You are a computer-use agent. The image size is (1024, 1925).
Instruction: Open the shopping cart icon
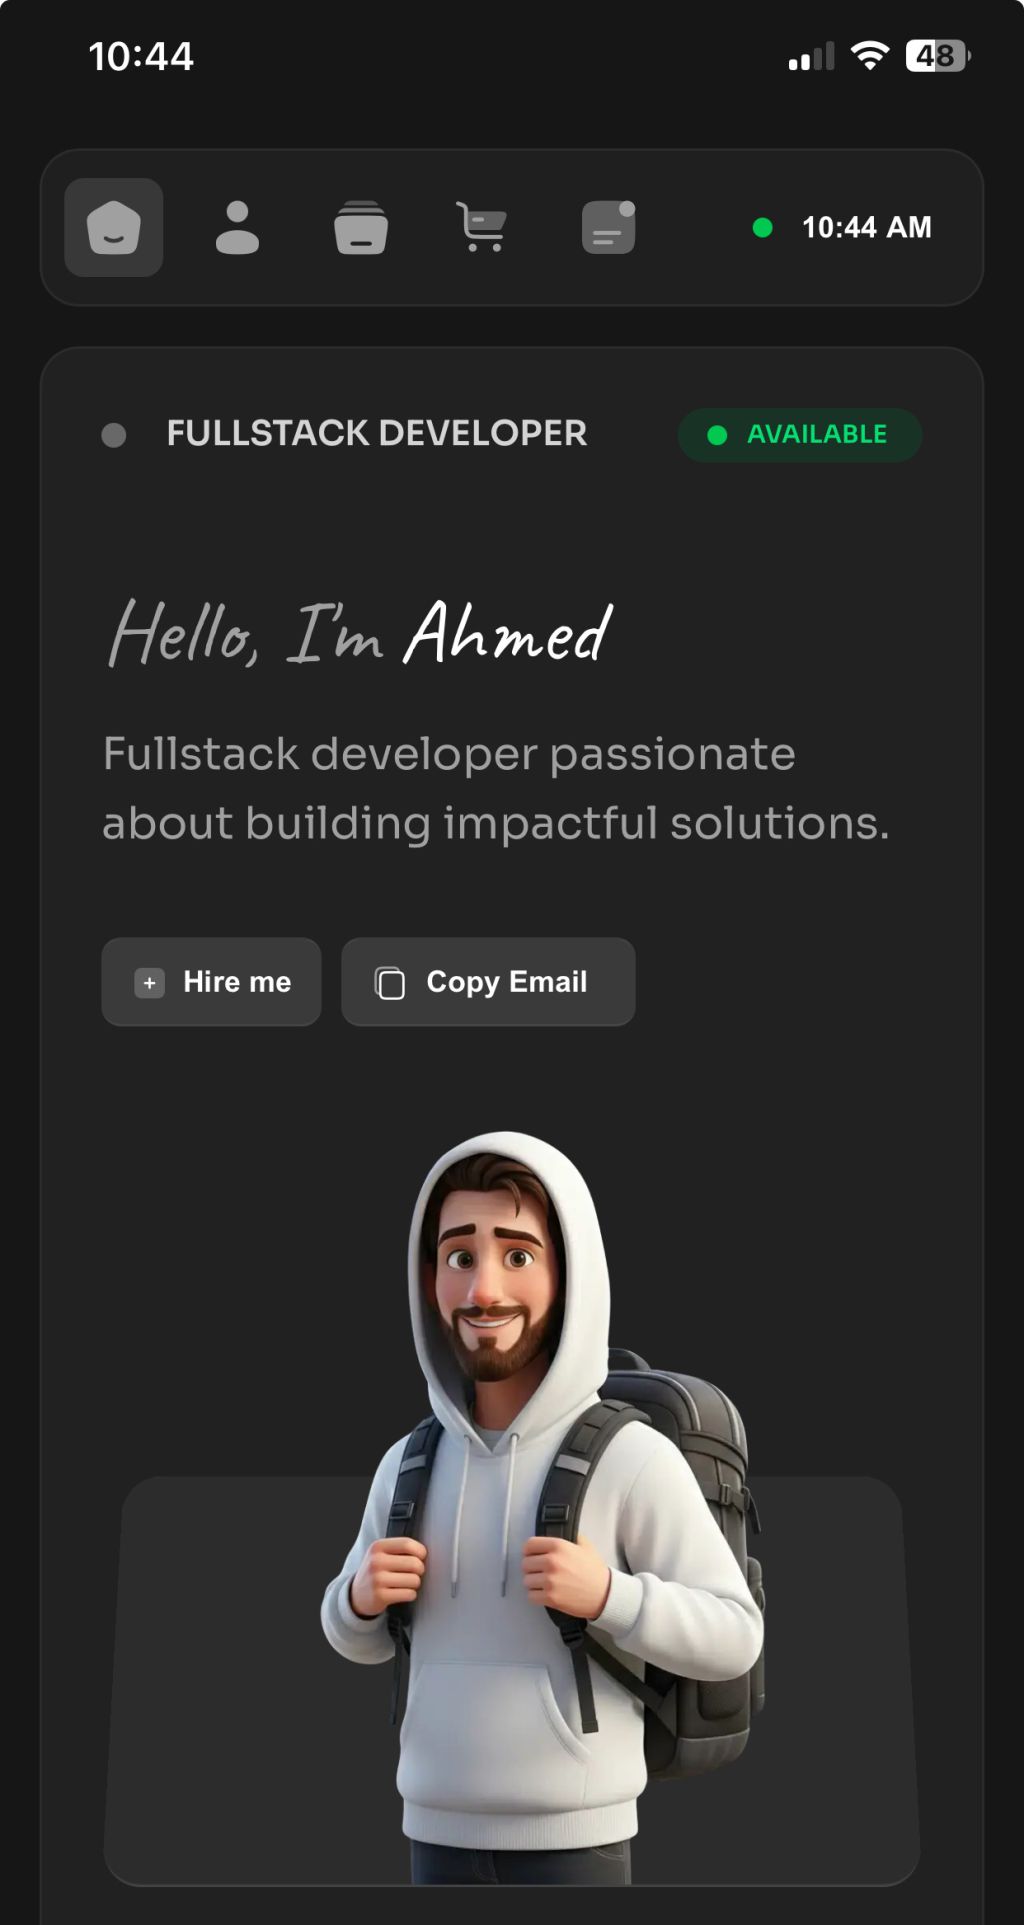coord(482,227)
